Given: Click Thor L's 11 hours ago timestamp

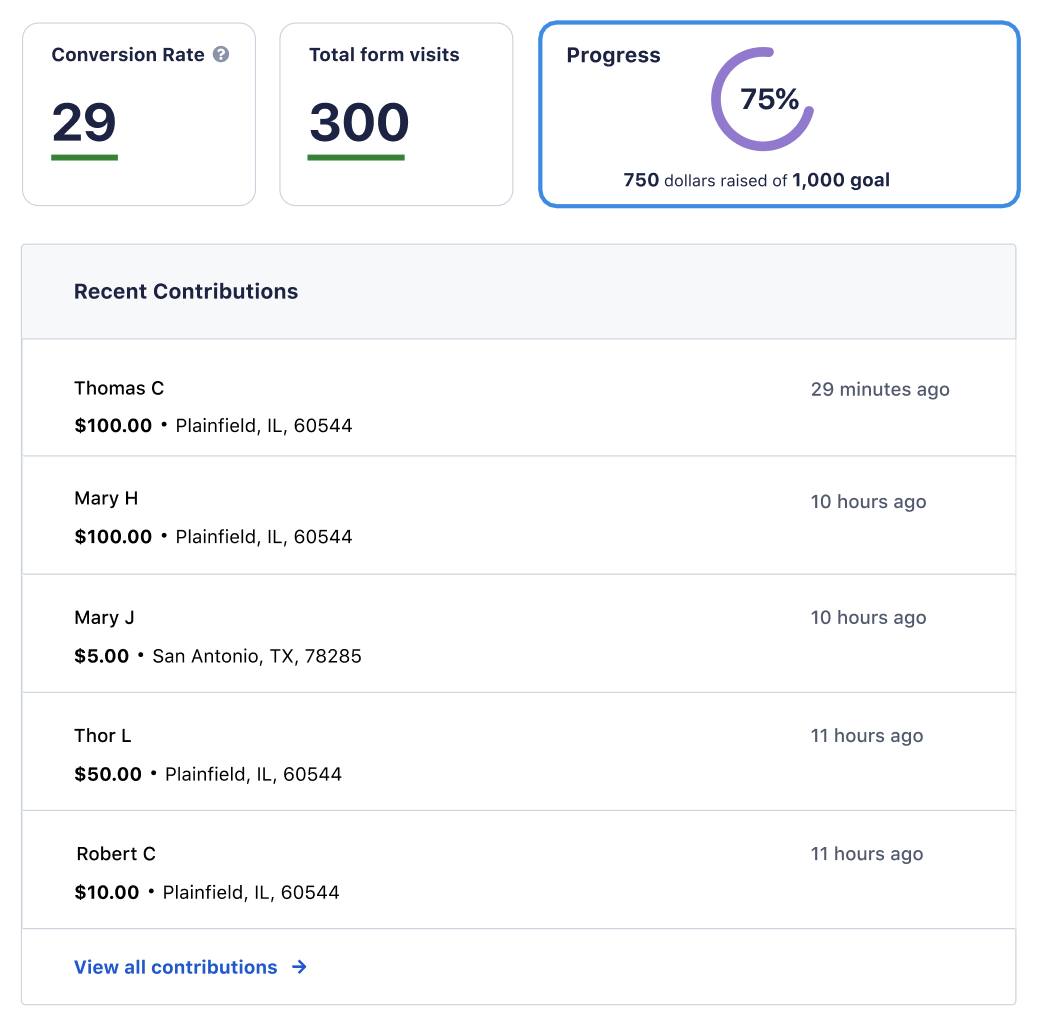Looking at the screenshot, I should [866, 736].
